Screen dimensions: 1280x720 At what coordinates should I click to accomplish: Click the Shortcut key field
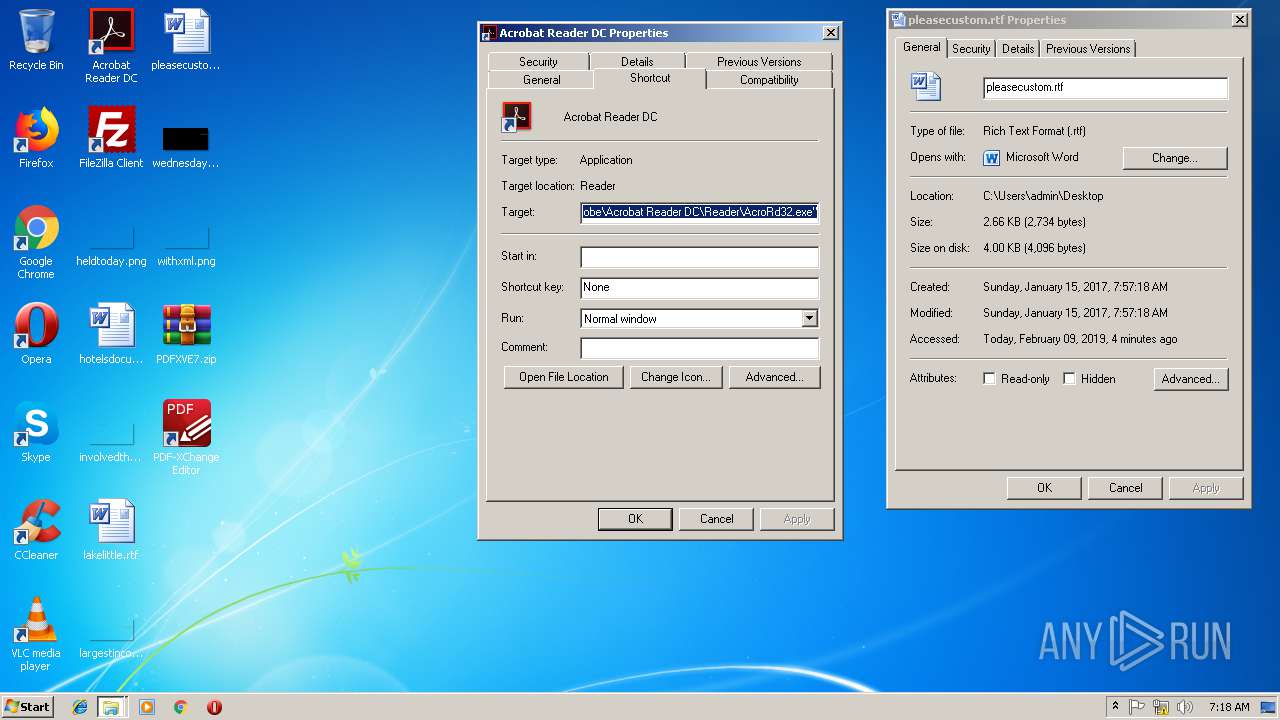pyautogui.click(x=700, y=288)
